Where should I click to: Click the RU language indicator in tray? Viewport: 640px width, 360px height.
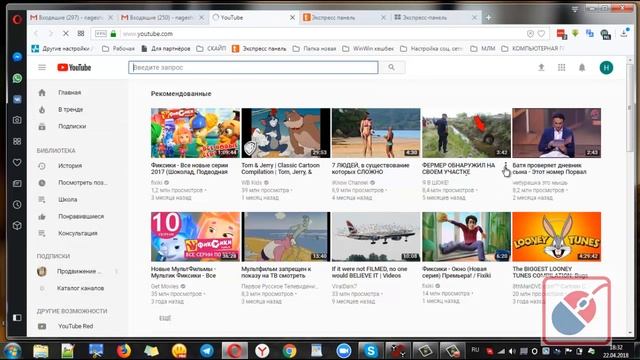tap(475, 350)
